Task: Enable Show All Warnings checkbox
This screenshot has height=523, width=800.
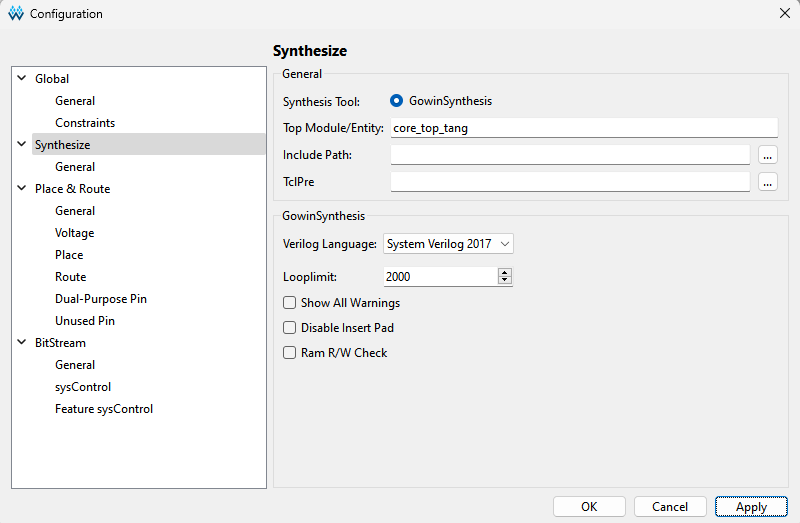Action: coord(290,303)
